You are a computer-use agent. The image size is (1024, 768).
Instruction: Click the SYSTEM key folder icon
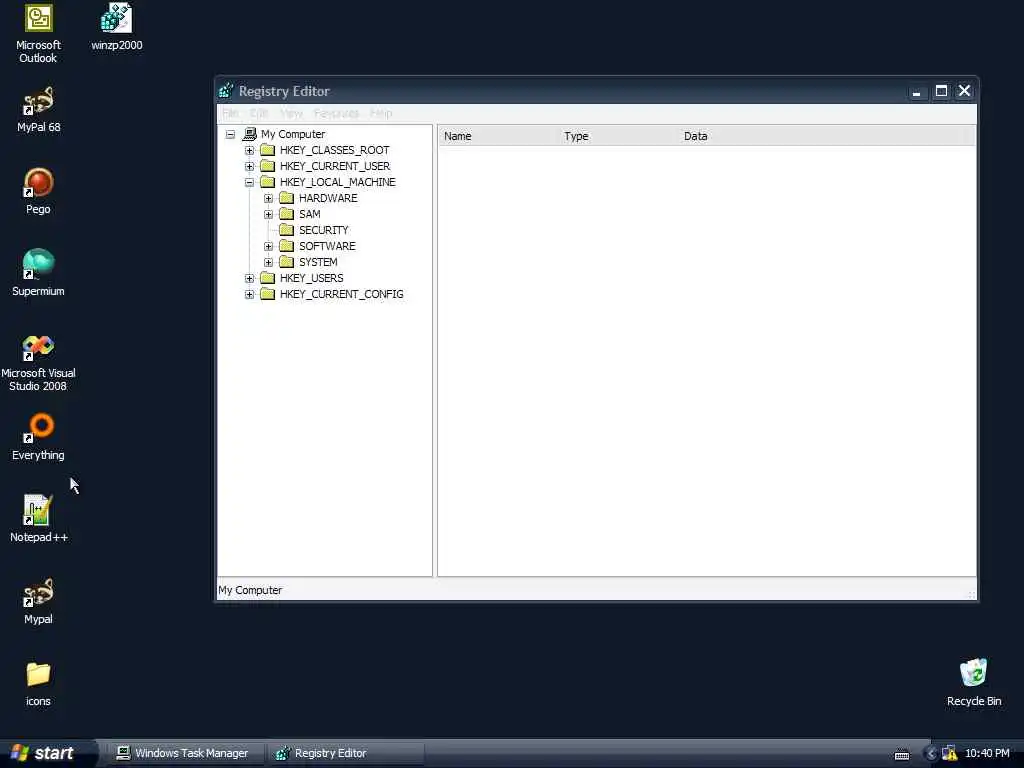pos(287,262)
